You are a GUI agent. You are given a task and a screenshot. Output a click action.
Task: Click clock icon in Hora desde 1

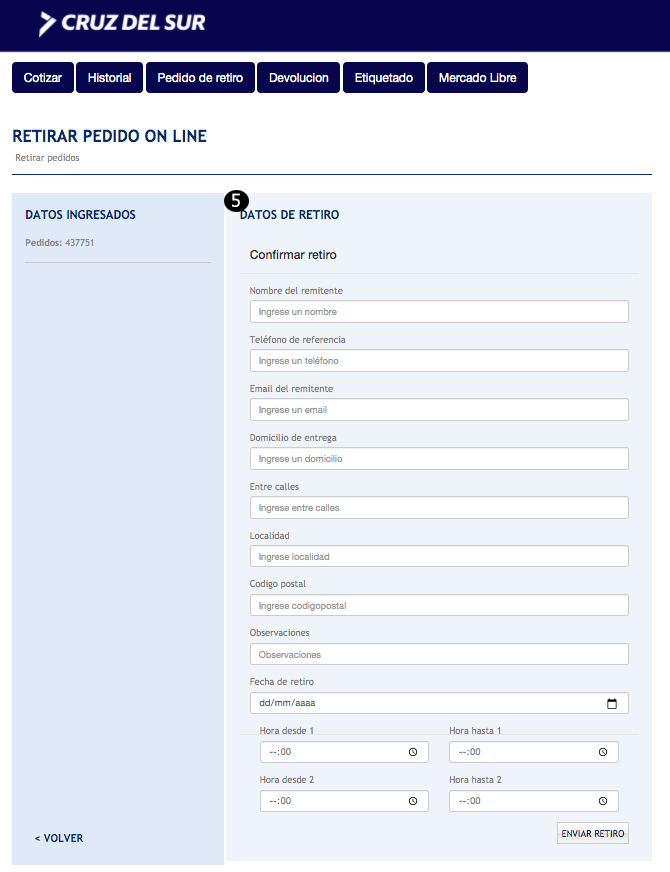(x=413, y=752)
